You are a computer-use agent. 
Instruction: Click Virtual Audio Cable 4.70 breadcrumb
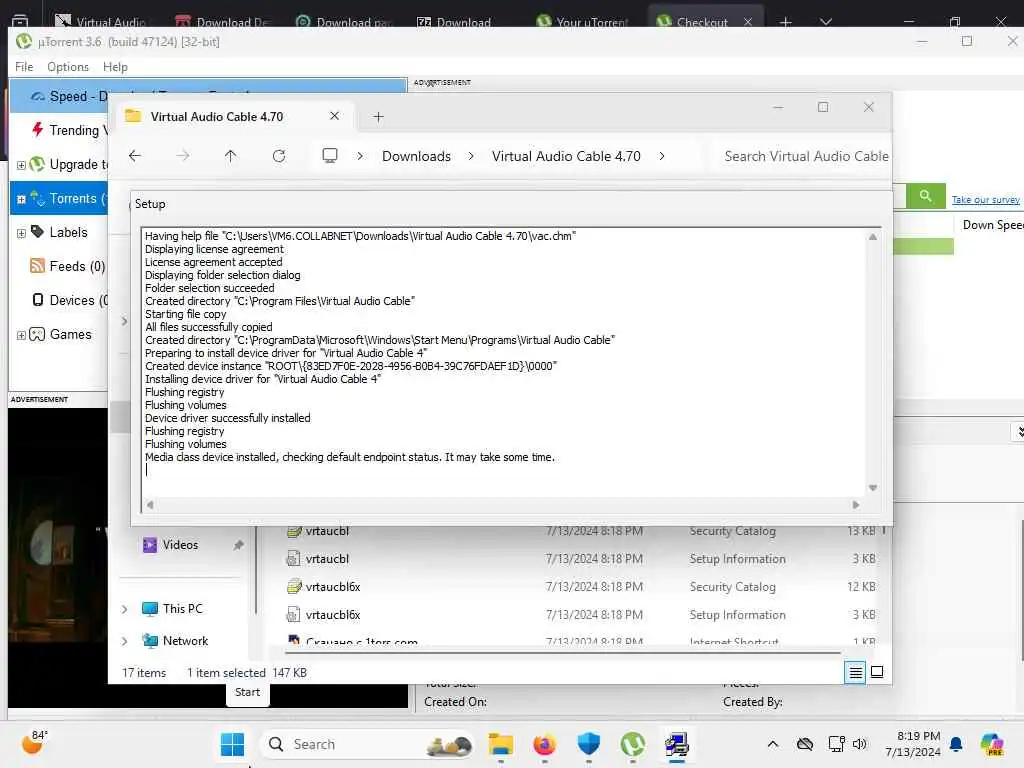click(566, 156)
